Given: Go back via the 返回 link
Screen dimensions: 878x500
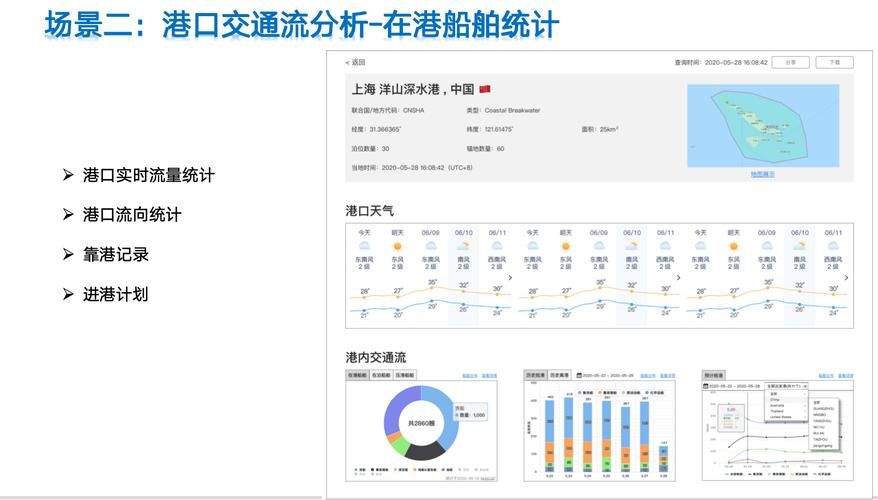Looking at the screenshot, I should pos(356,62).
